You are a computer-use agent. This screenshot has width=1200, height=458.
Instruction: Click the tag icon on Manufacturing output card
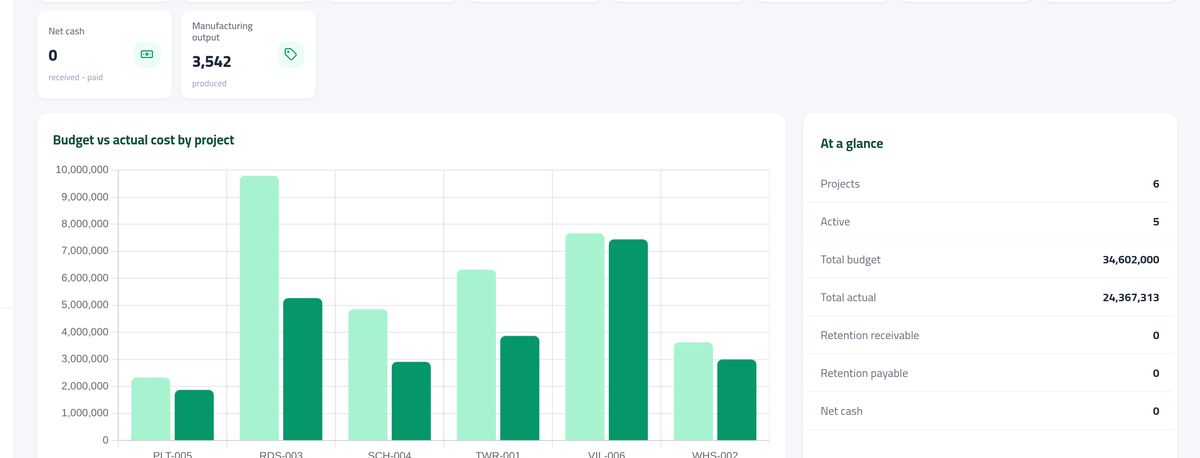pos(291,54)
